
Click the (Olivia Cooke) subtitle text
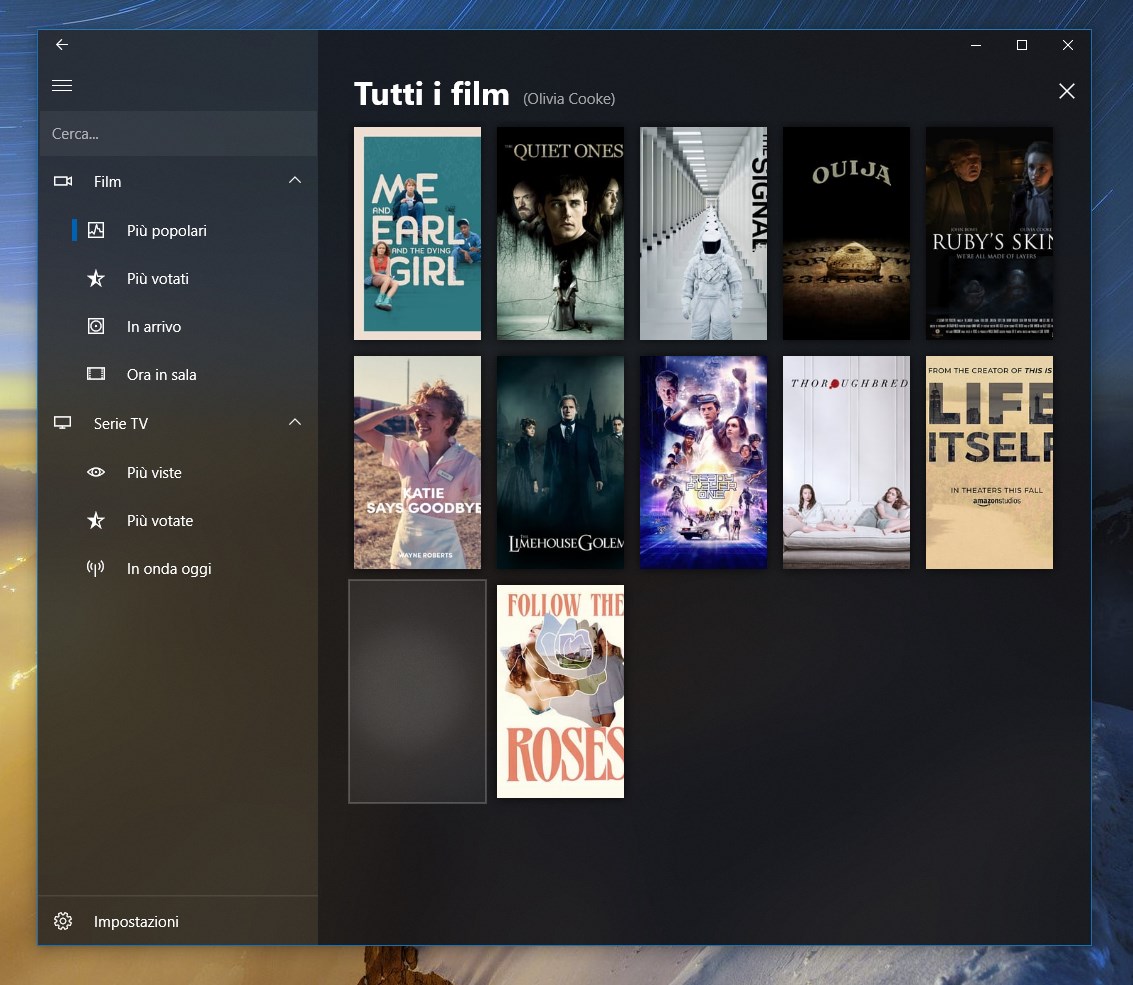tap(569, 99)
